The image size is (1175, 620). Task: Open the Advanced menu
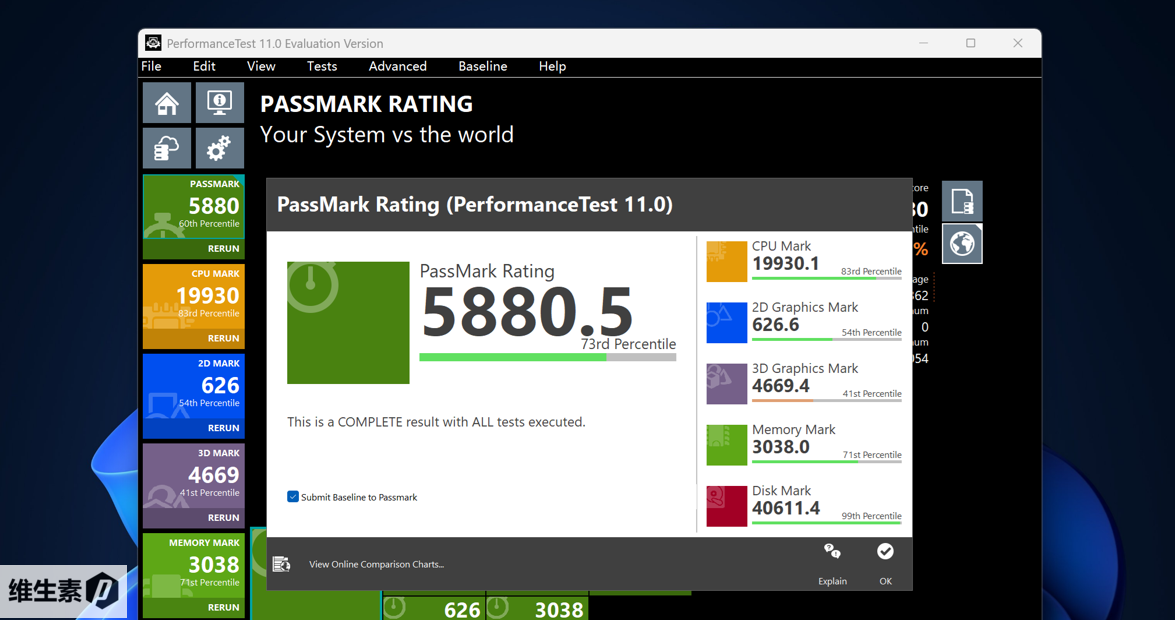[397, 66]
